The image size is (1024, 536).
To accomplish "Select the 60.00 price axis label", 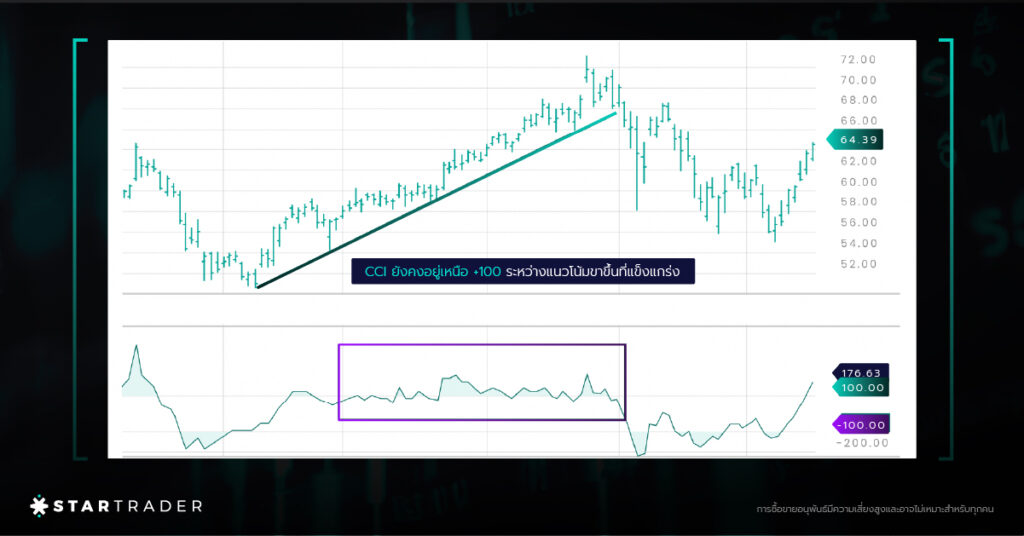I will (x=859, y=182).
